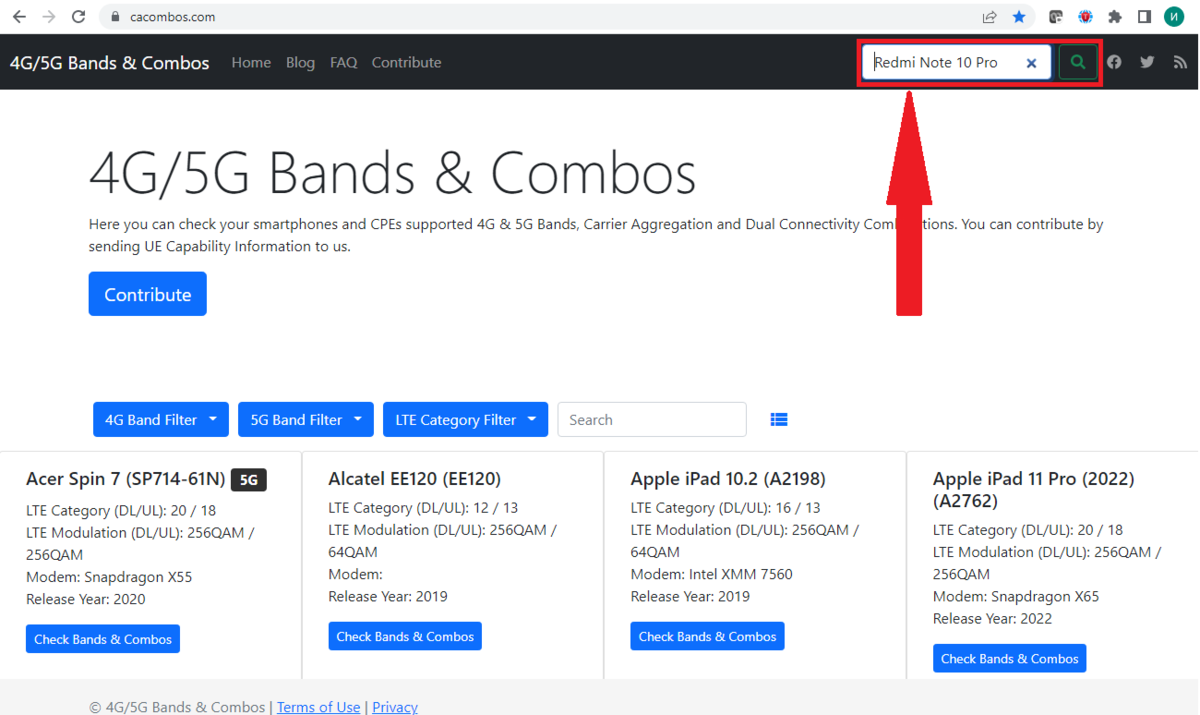Check Bands & Combos for iPad 11 Pro
This screenshot has height=715, width=1200.
point(1009,658)
